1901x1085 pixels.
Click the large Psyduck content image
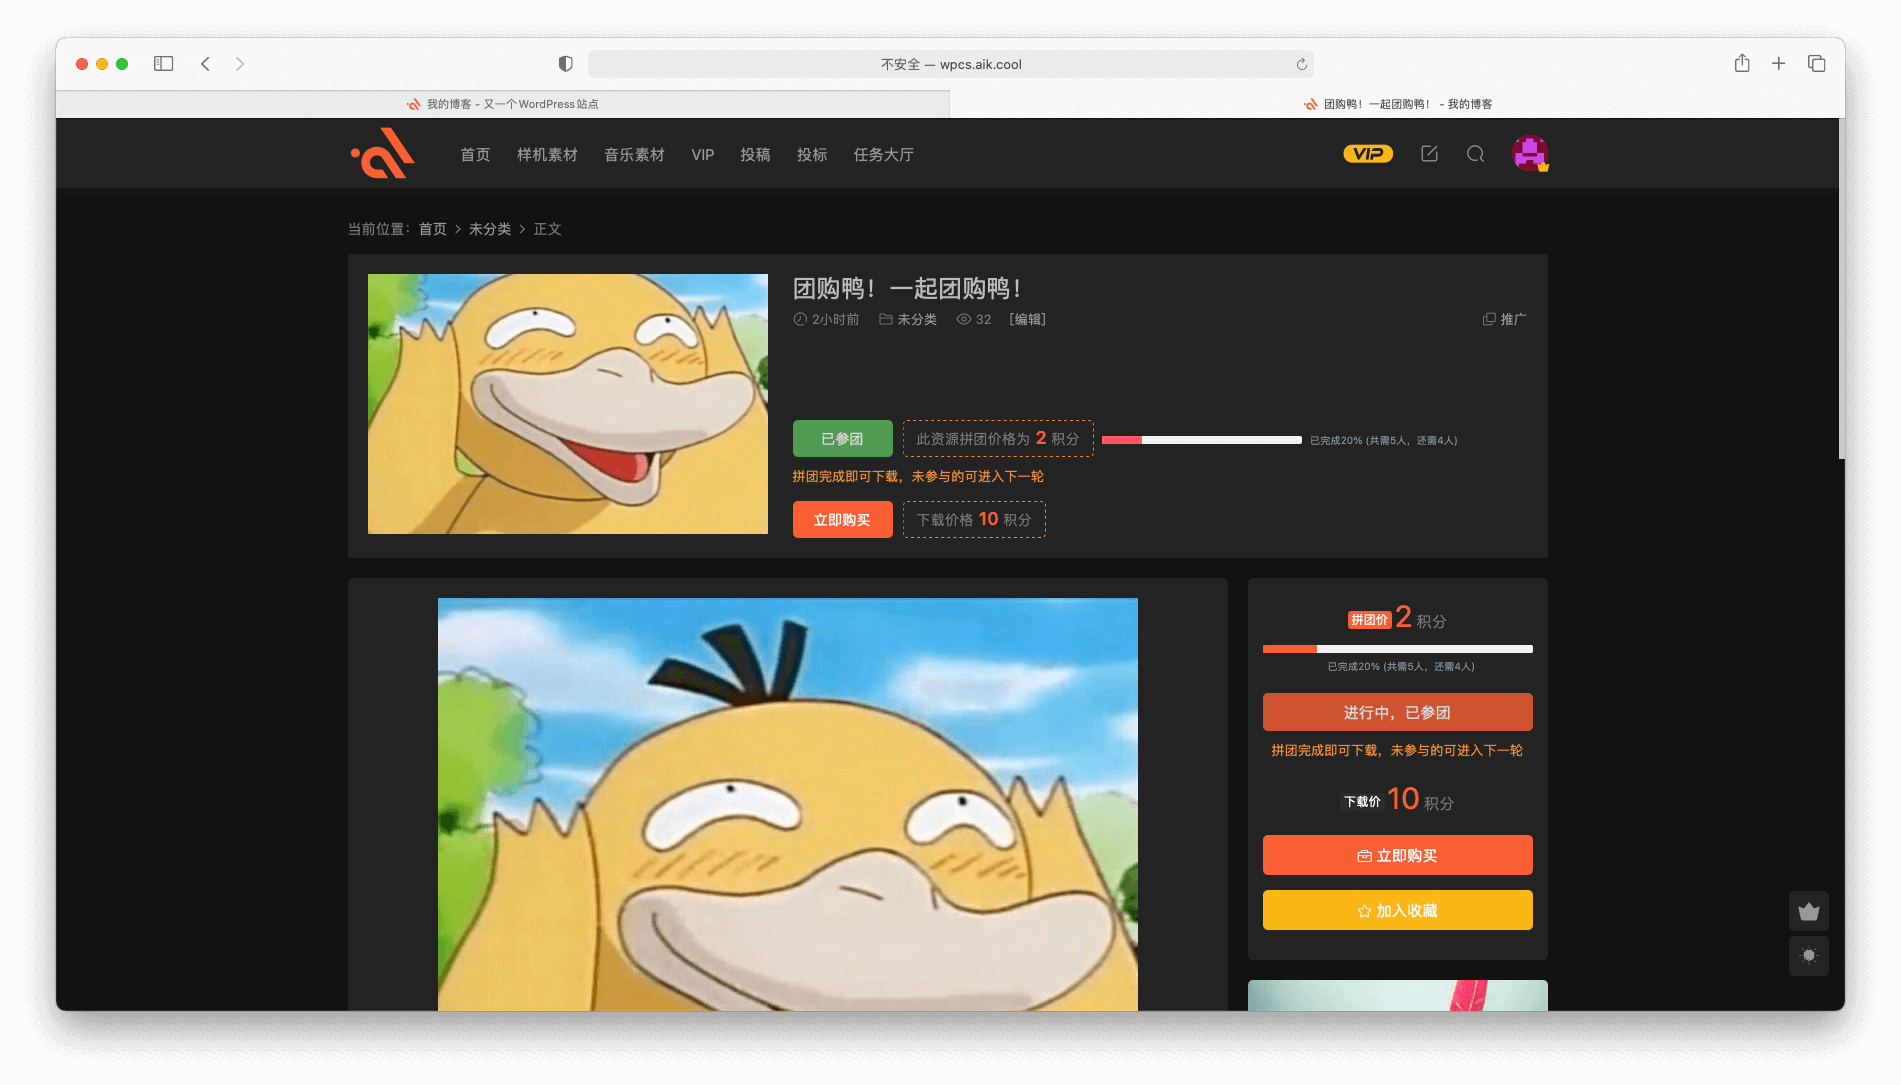tap(787, 804)
